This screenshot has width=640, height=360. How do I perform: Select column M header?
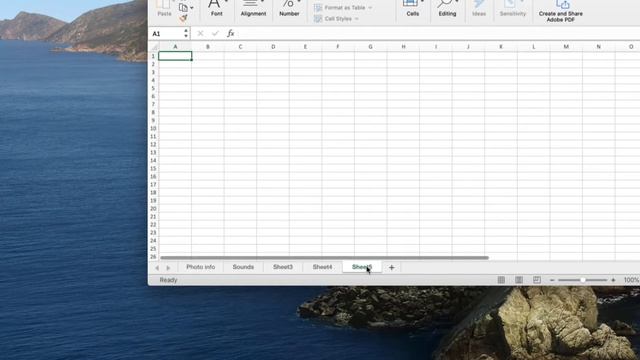pos(566,47)
